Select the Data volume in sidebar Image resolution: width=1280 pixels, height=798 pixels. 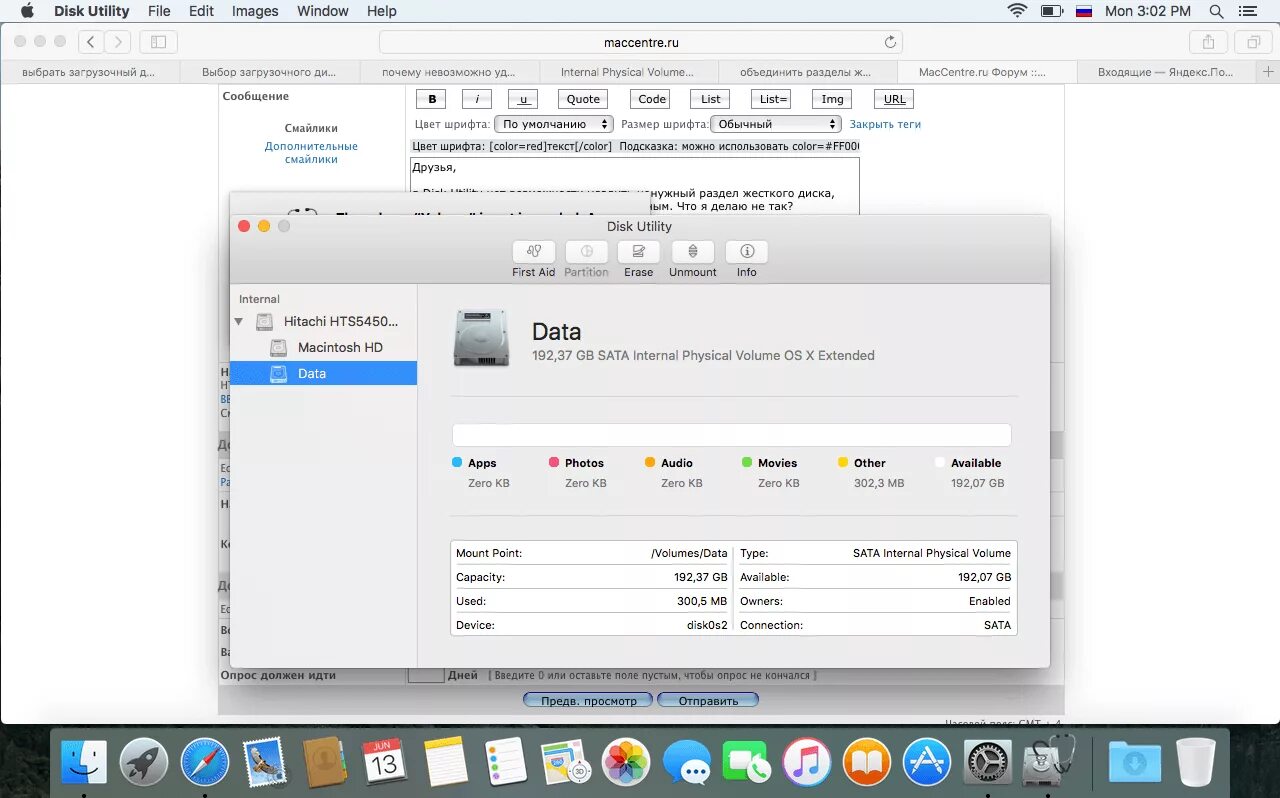[x=323, y=373]
